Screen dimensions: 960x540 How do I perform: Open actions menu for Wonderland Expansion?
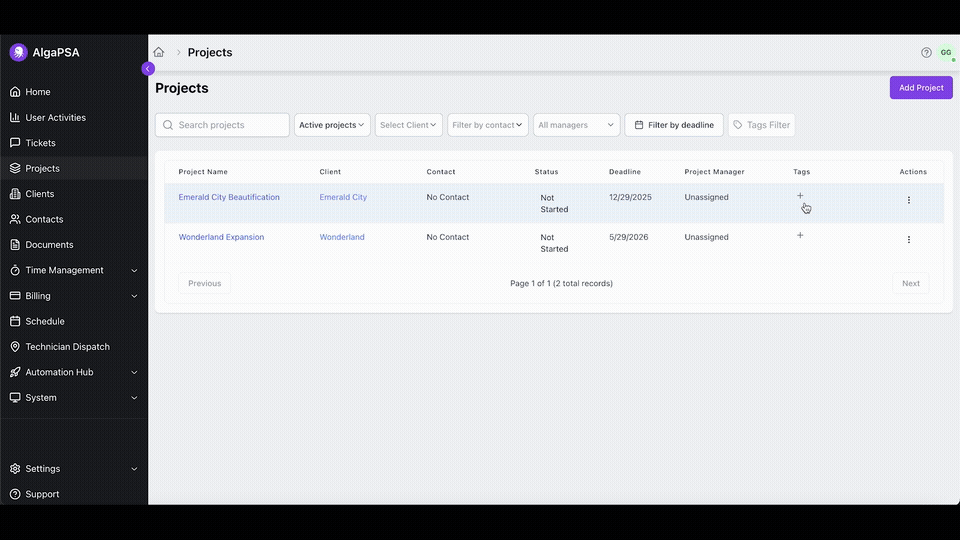[x=908, y=240]
